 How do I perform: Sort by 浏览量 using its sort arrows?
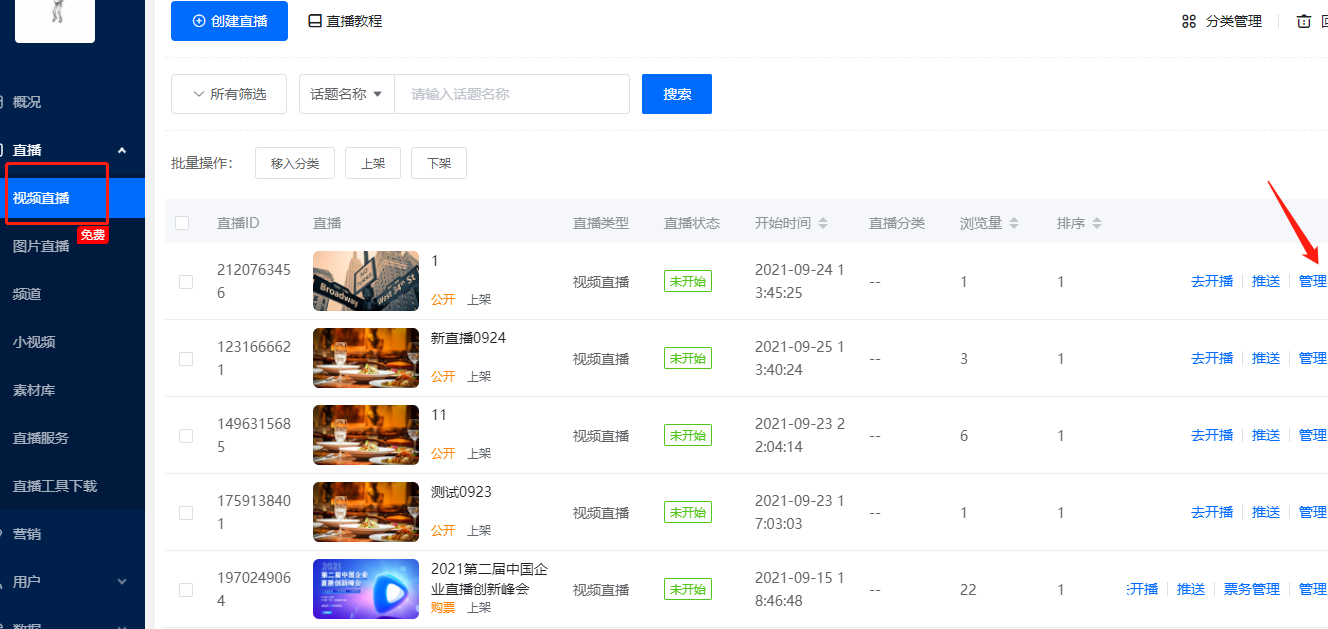1014,223
